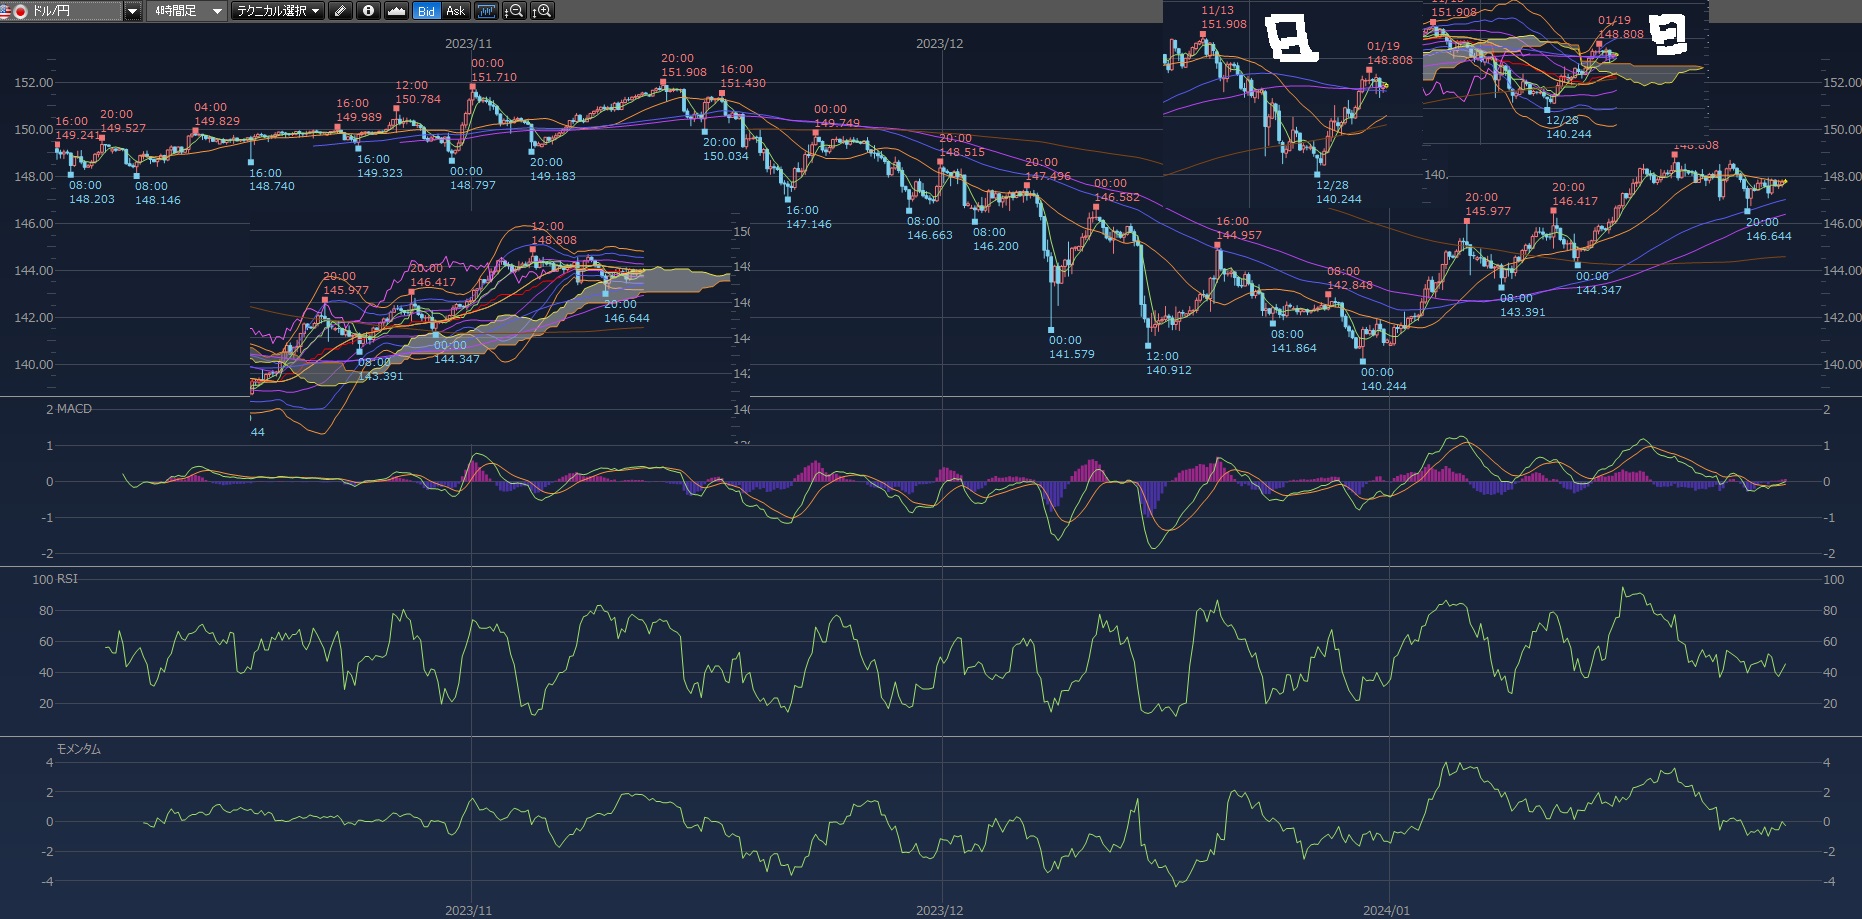The width and height of the screenshot is (1862, 919).
Task: Click the vertical zoom out magnifier
Action: coord(514,11)
